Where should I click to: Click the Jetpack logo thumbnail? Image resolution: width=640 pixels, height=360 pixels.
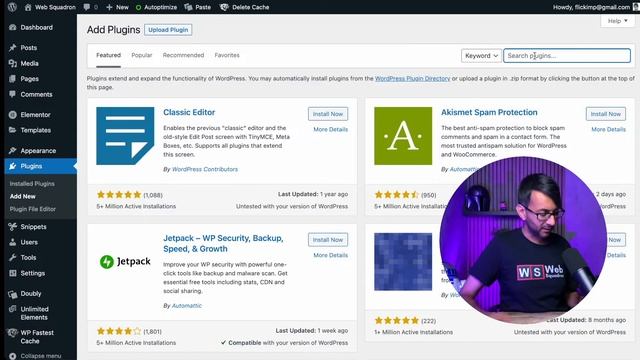tap(125, 262)
